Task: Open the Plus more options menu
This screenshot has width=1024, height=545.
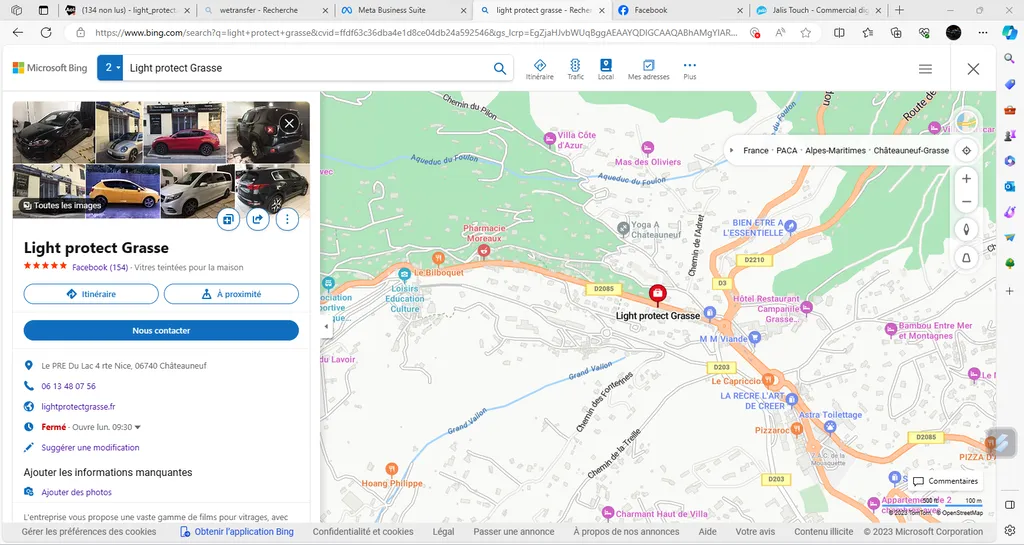Action: tap(689, 69)
